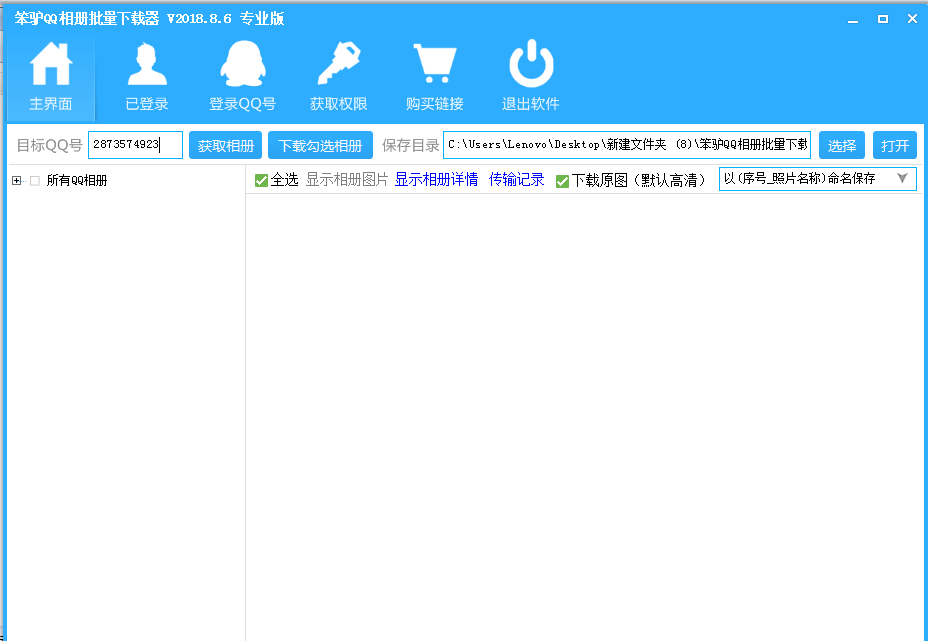Toggle the 全选 checkbox
This screenshot has width=928, height=641.
[261, 180]
